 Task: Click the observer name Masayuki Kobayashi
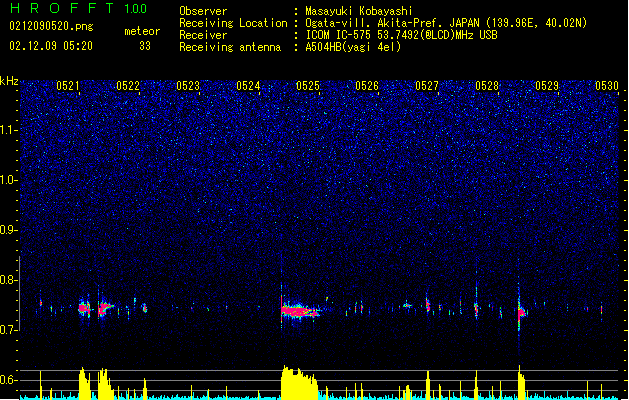point(359,11)
